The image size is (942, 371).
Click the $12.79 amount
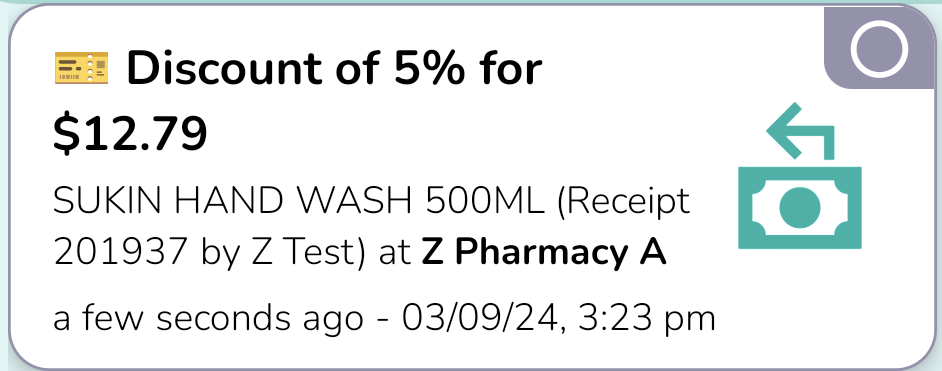click(130, 133)
